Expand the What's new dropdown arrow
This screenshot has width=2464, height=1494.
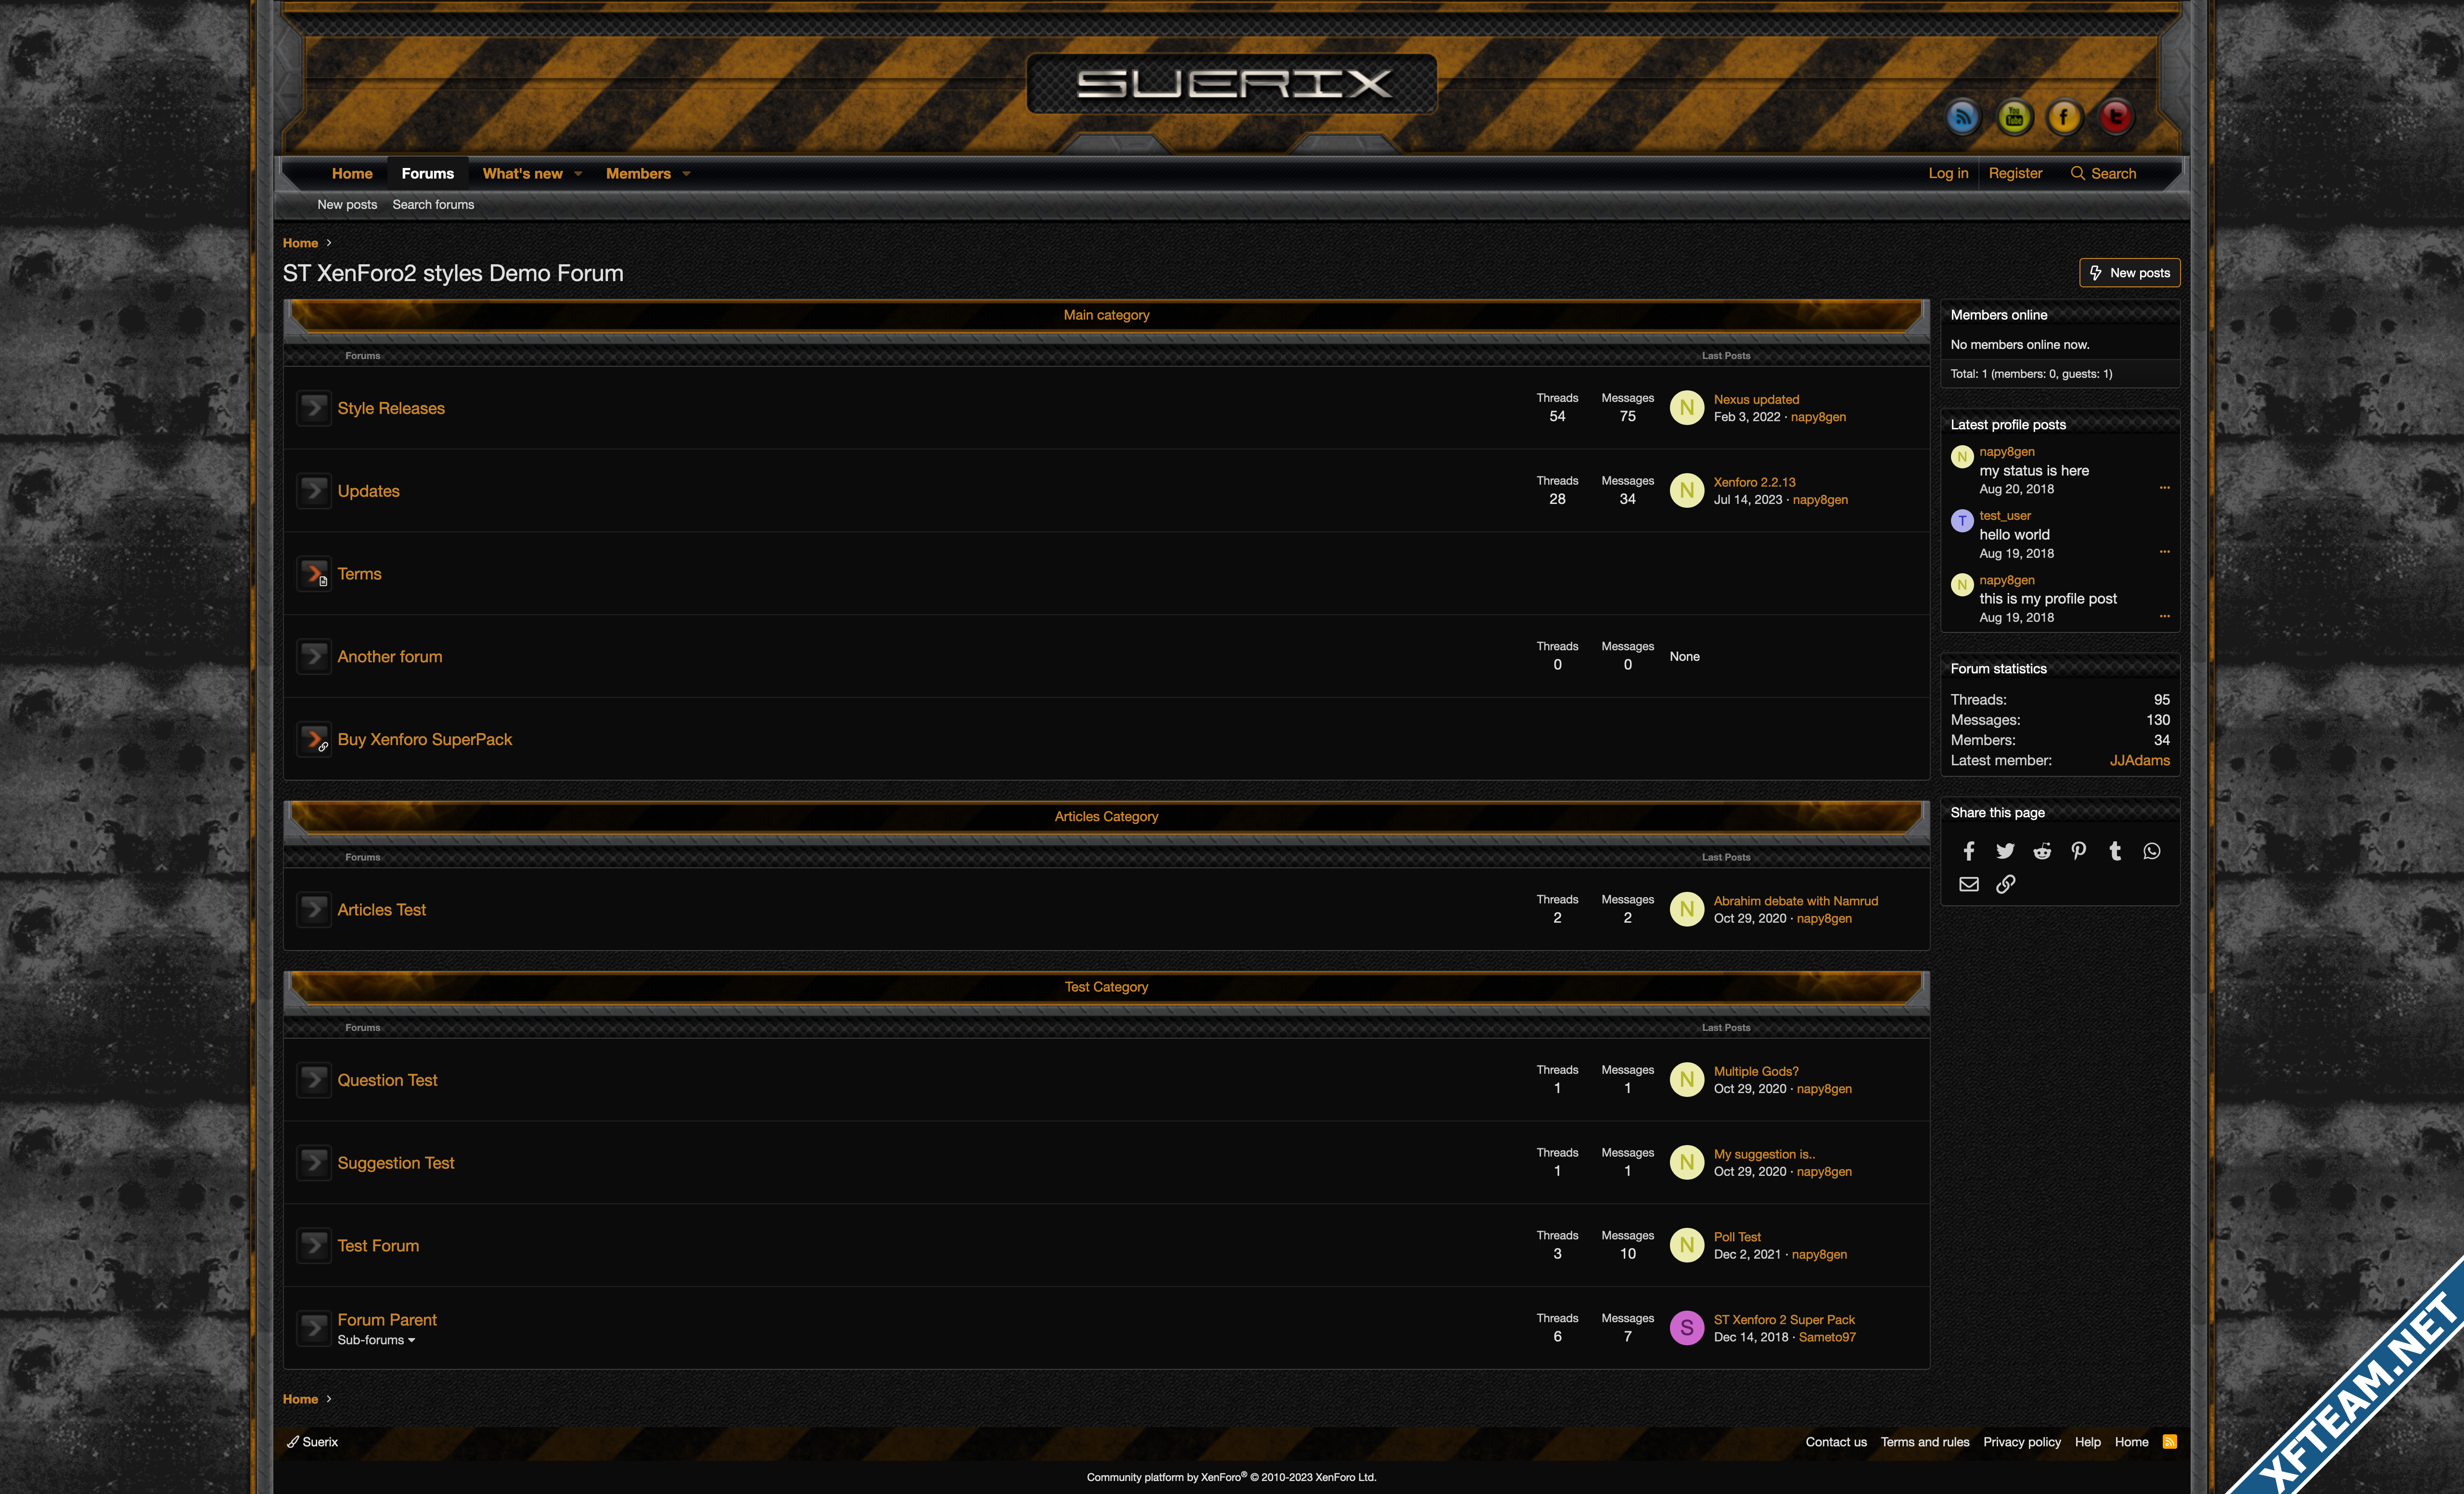578,174
